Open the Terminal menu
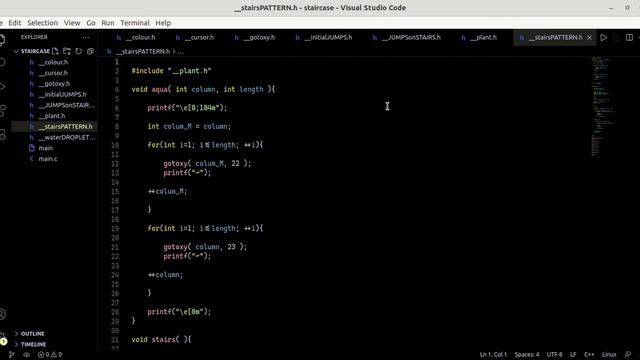Screen dimensions: 640x360 (x=135, y=23)
